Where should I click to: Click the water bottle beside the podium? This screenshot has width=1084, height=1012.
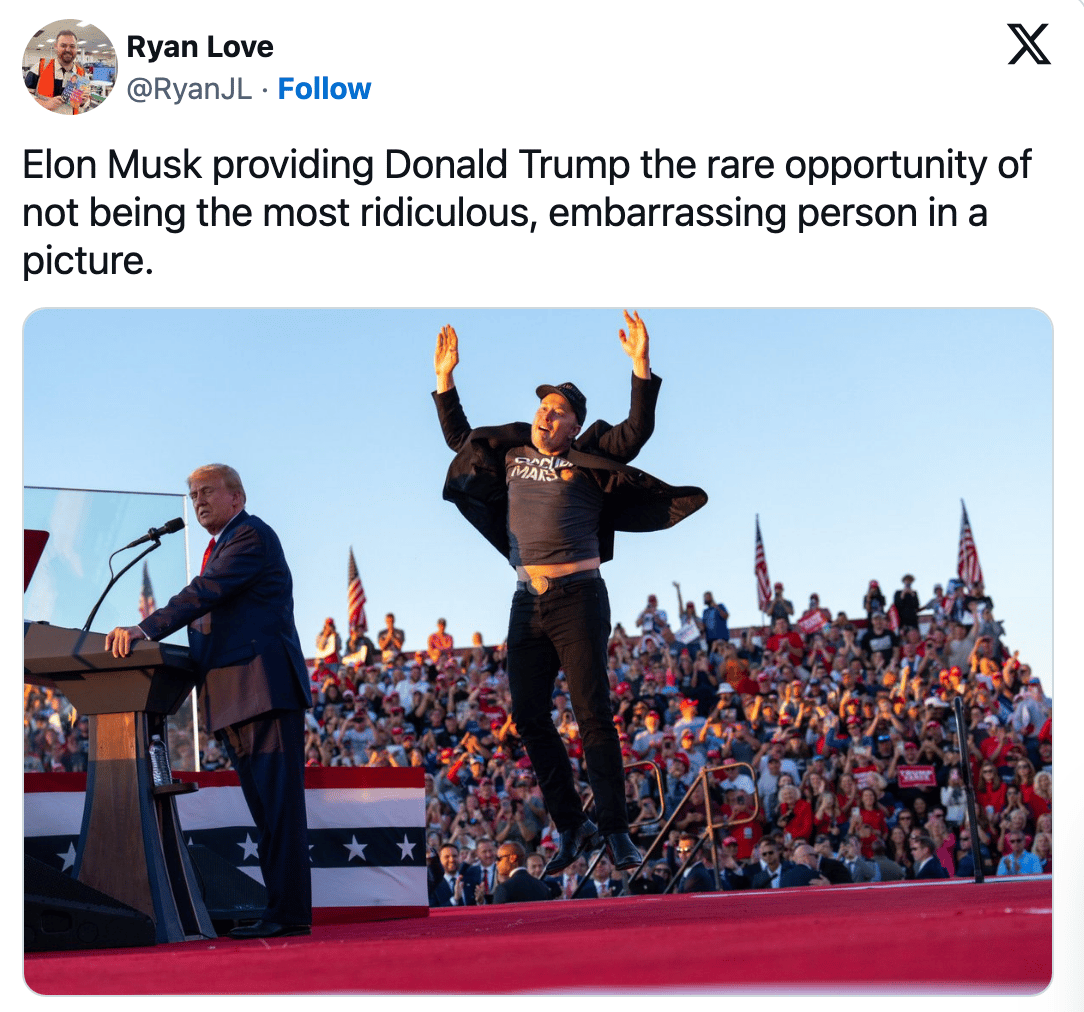[160, 760]
